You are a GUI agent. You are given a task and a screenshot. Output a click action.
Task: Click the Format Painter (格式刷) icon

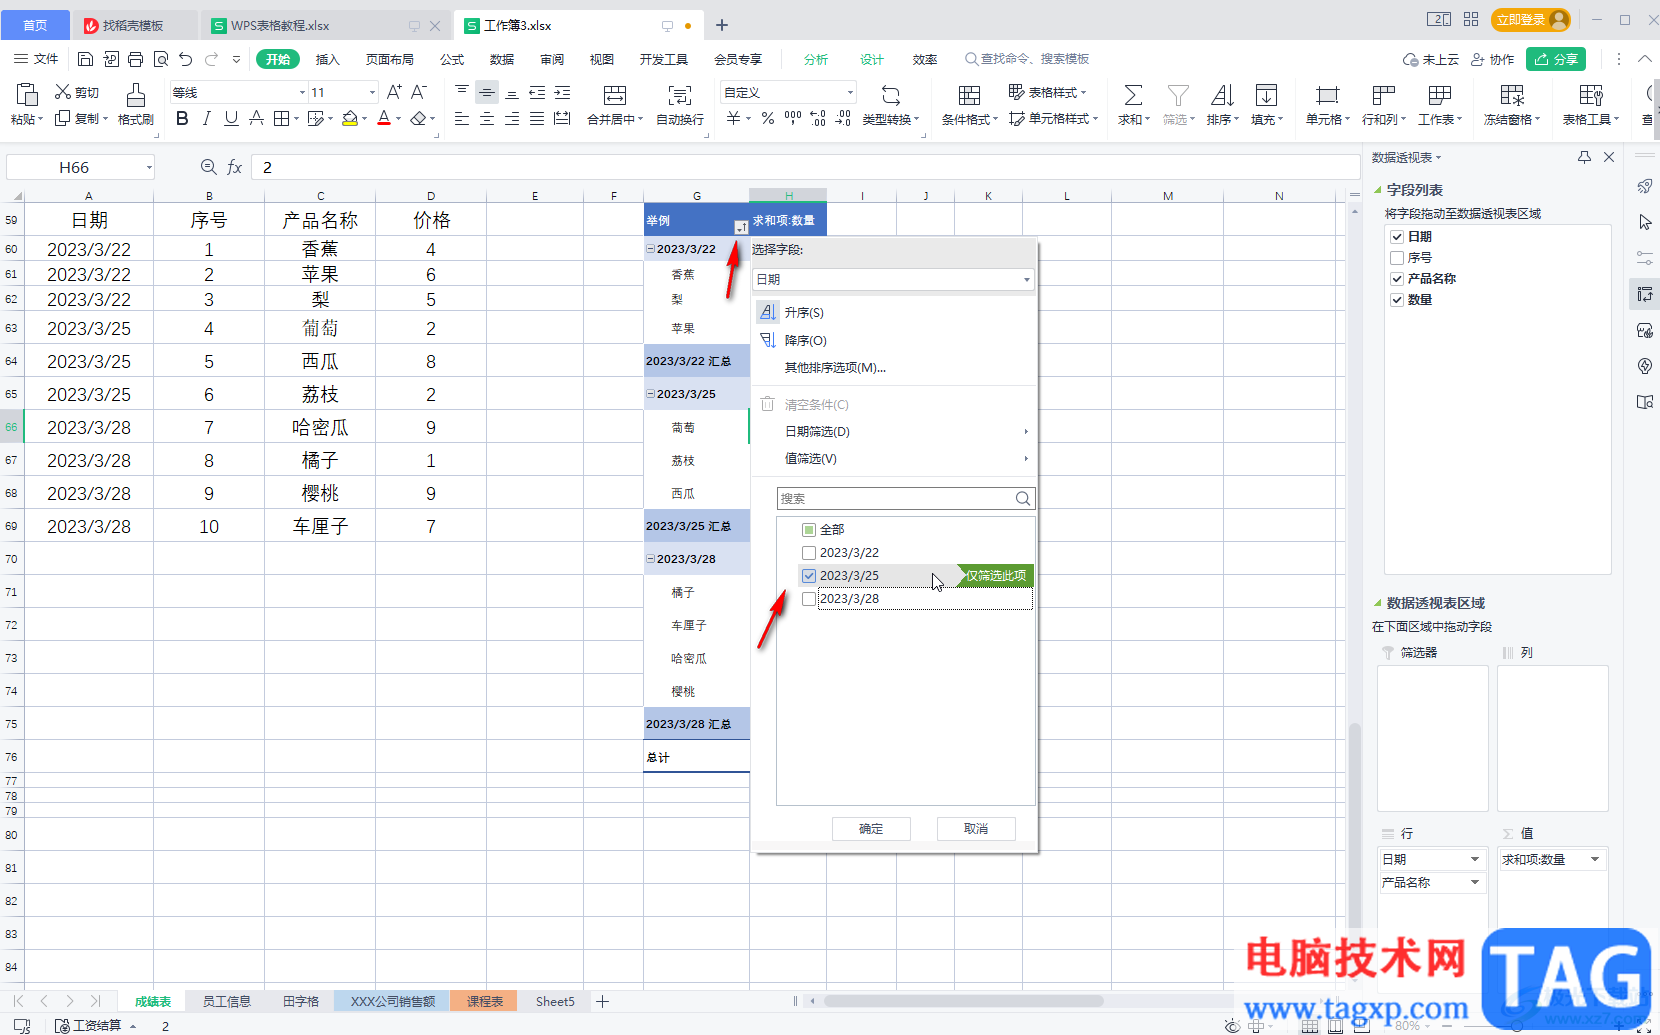135,94
